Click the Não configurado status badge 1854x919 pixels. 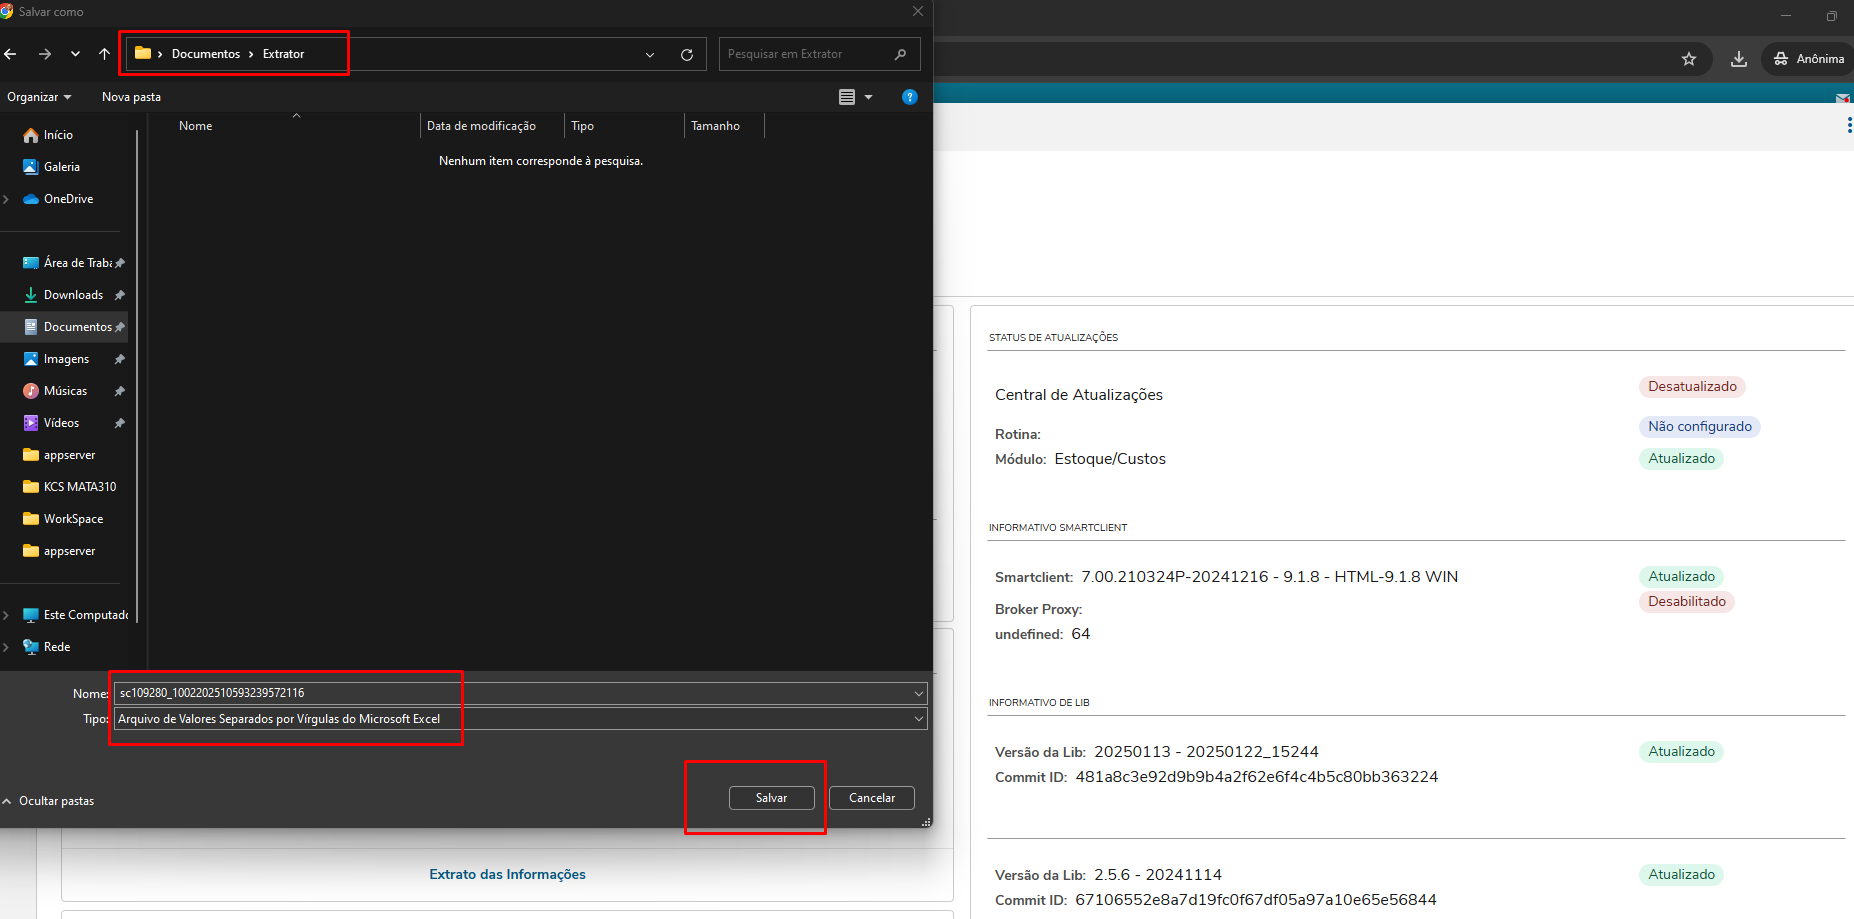tap(1700, 427)
